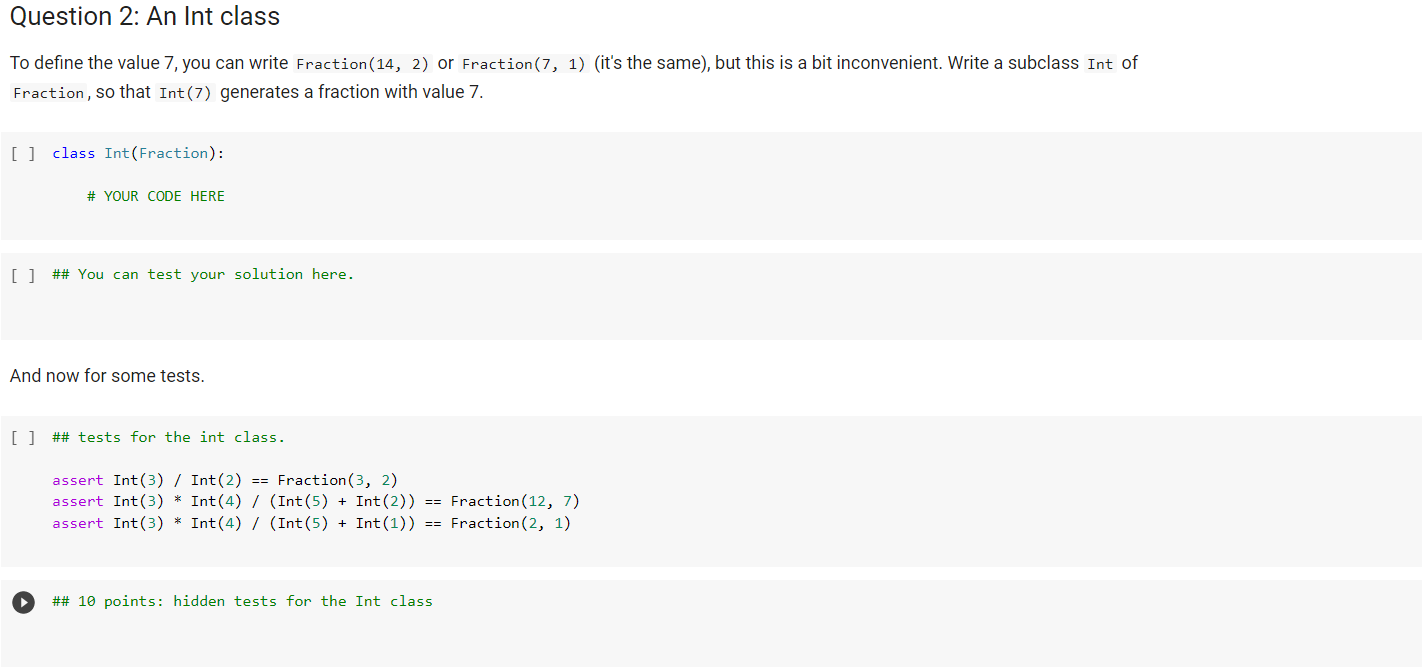
Task: Click the '## 10 points: hidden tests' comment
Action: click(242, 601)
